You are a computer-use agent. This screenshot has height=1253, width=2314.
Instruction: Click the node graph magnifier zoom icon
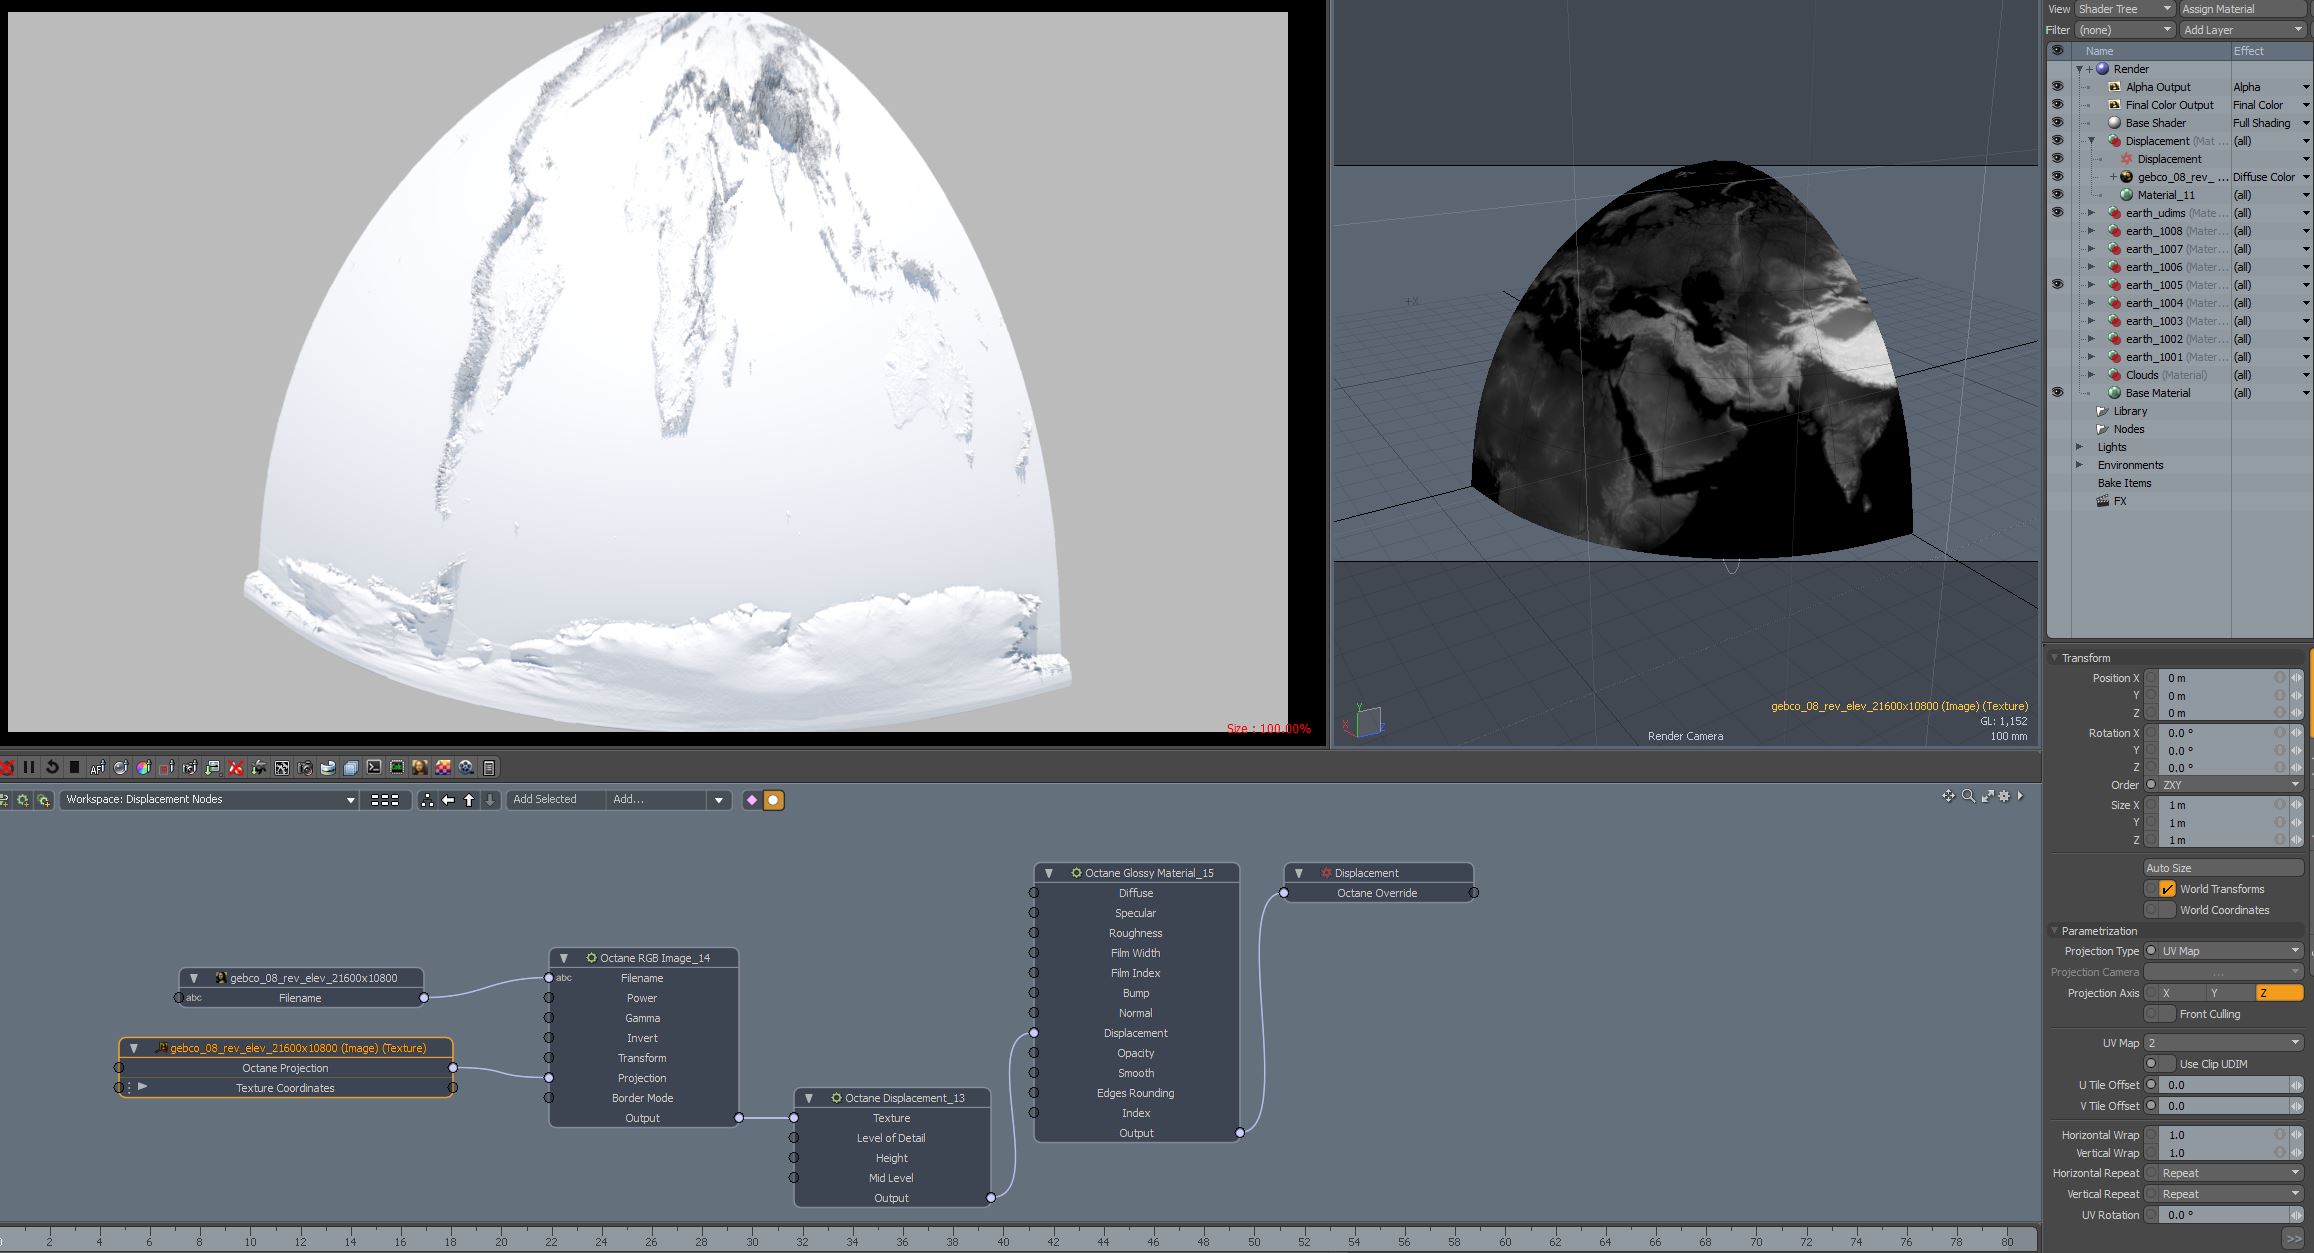tap(1968, 796)
